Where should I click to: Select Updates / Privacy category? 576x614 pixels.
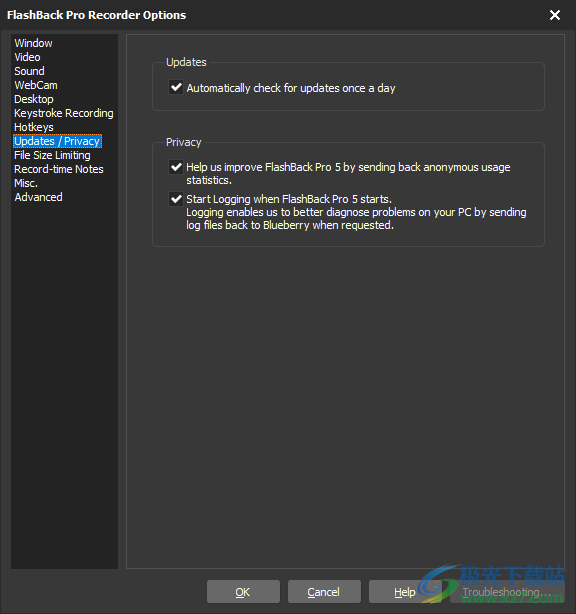58,141
